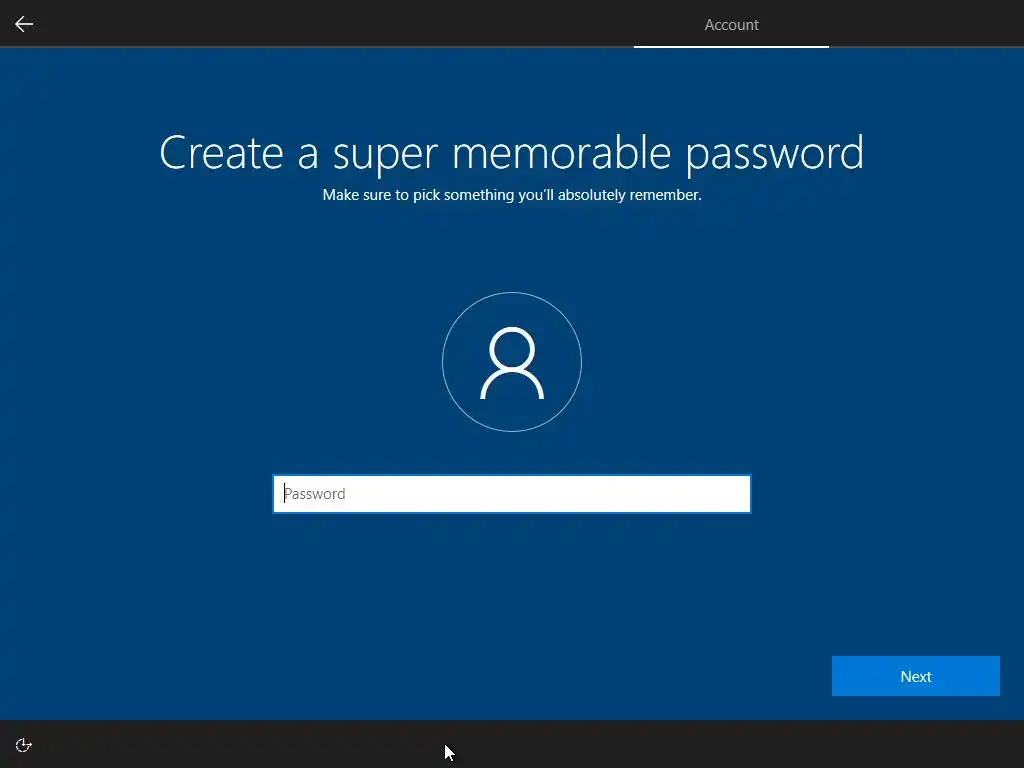Click the Password input field

click(511, 494)
